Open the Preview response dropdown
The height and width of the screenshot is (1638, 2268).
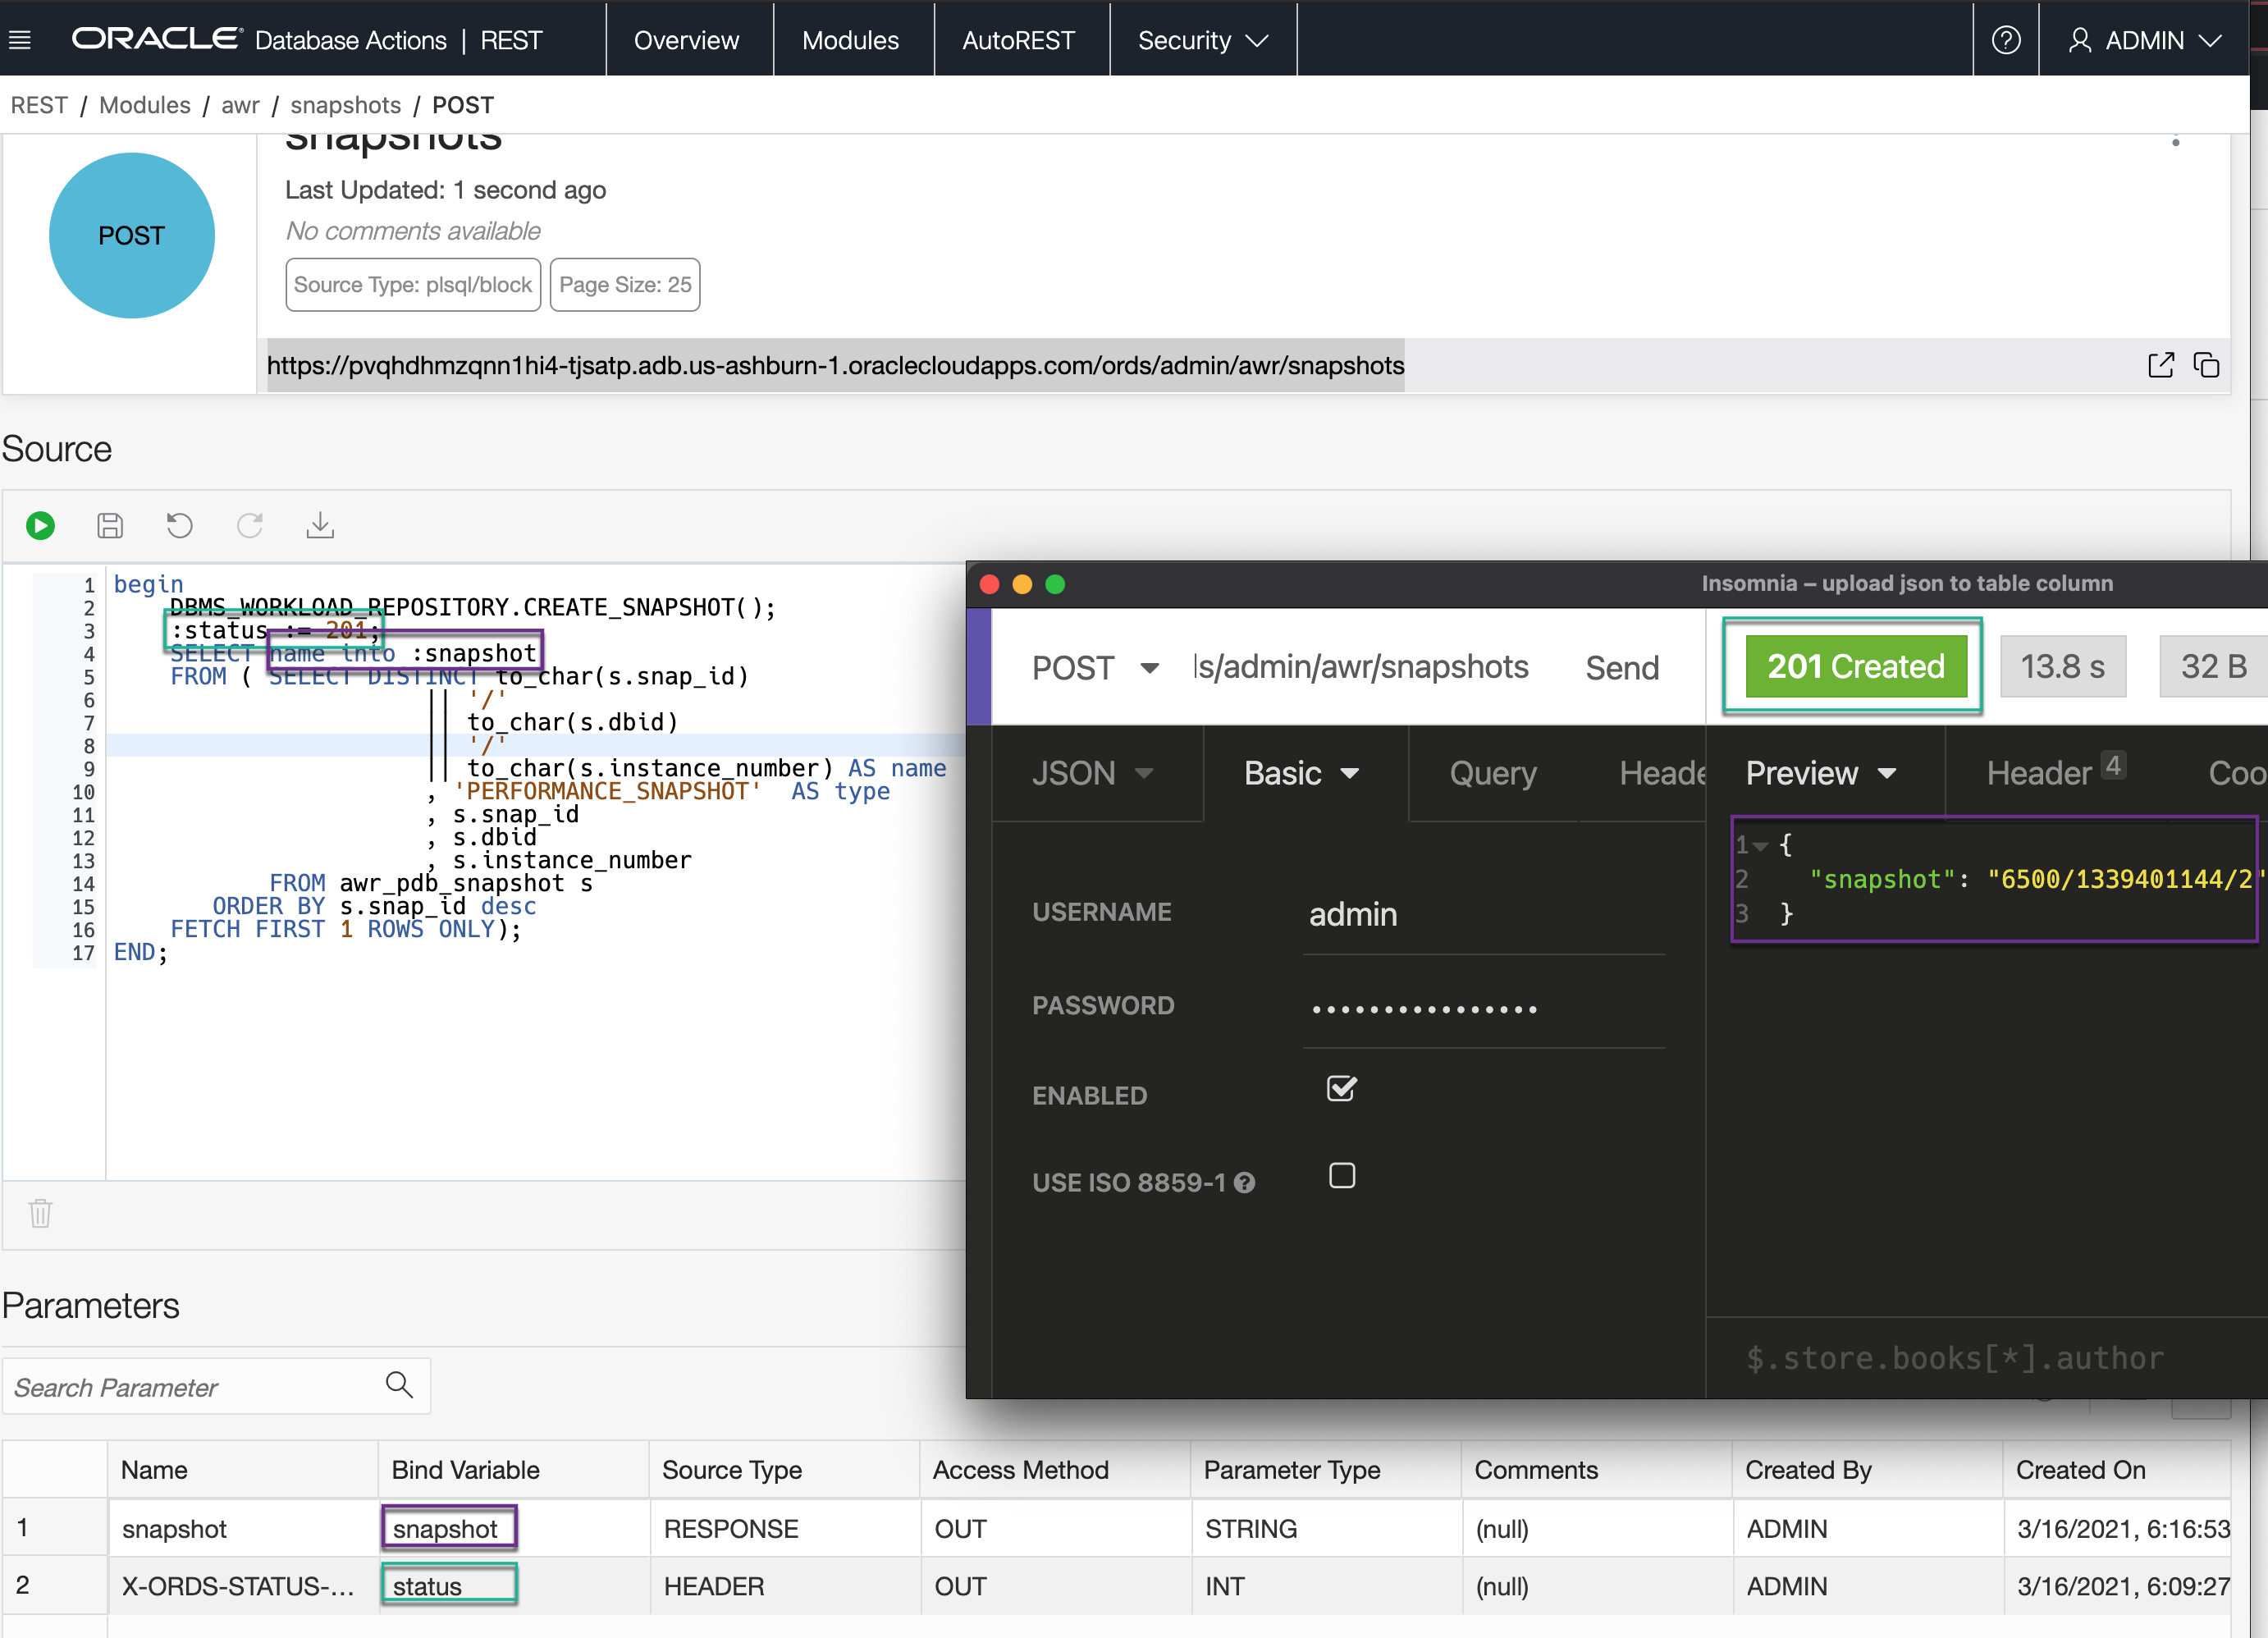(x=1821, y=773)
